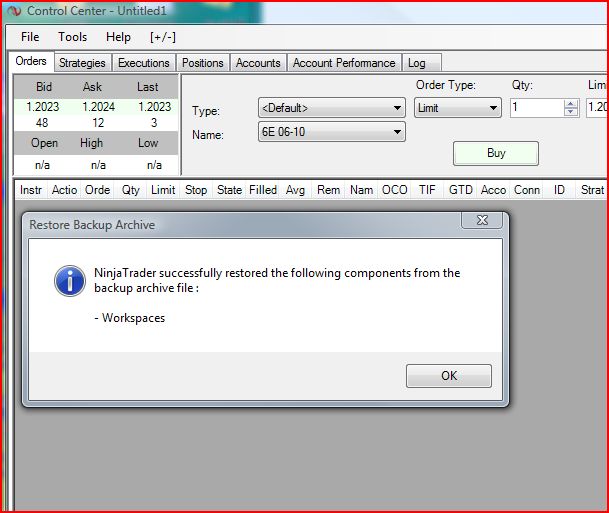Click the blue information icon in dialog
609x513 pixels.
click(70, 281)
